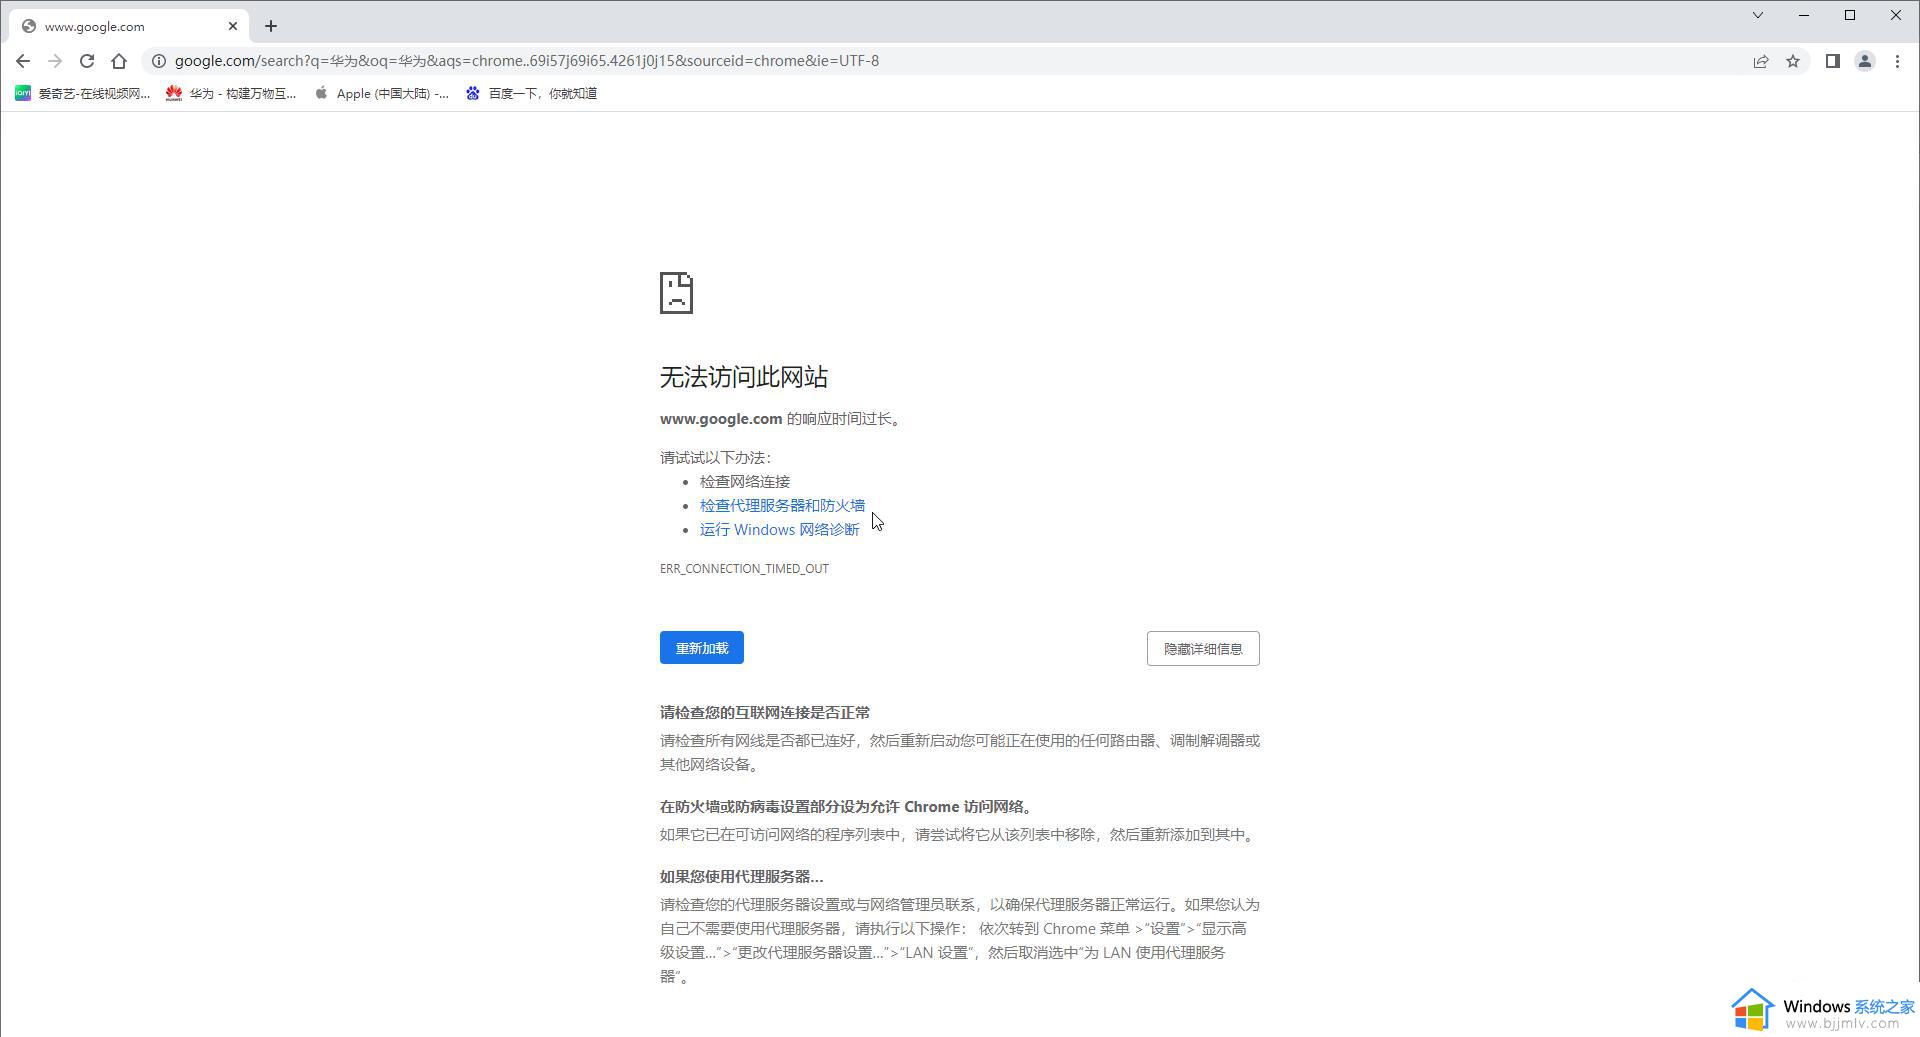Click the forward navigation arrow
Screen dimensions: 1920x1037
pyautogui.click(x=55, y=61)
